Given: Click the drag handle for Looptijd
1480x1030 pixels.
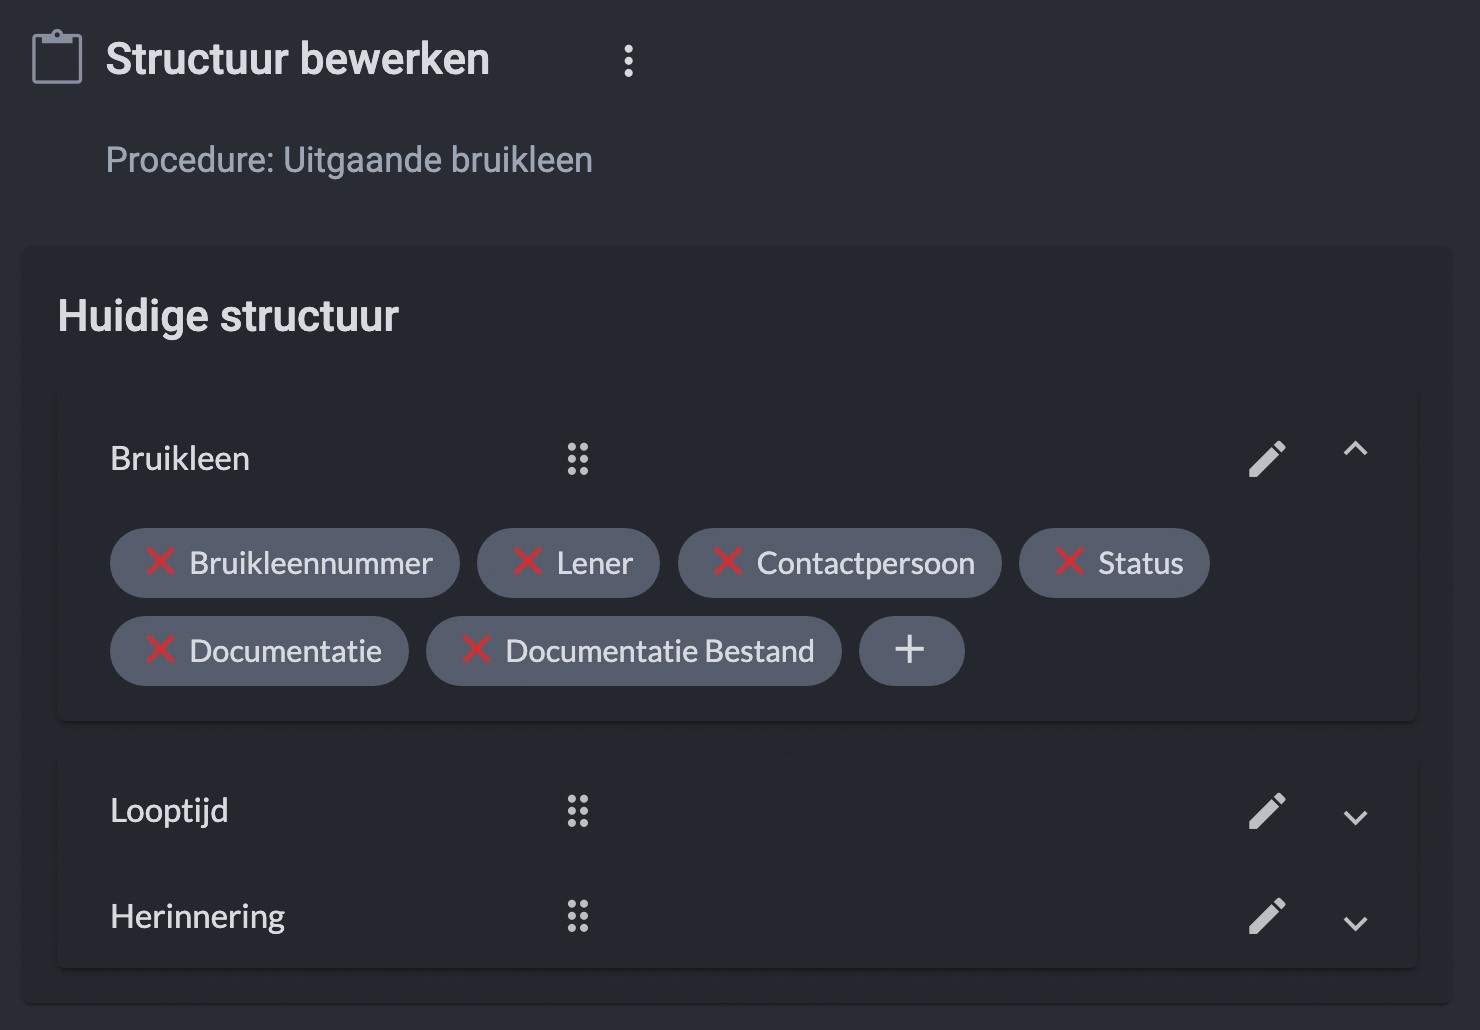Looking at the screenshot, I should click(x=578, y=811).
